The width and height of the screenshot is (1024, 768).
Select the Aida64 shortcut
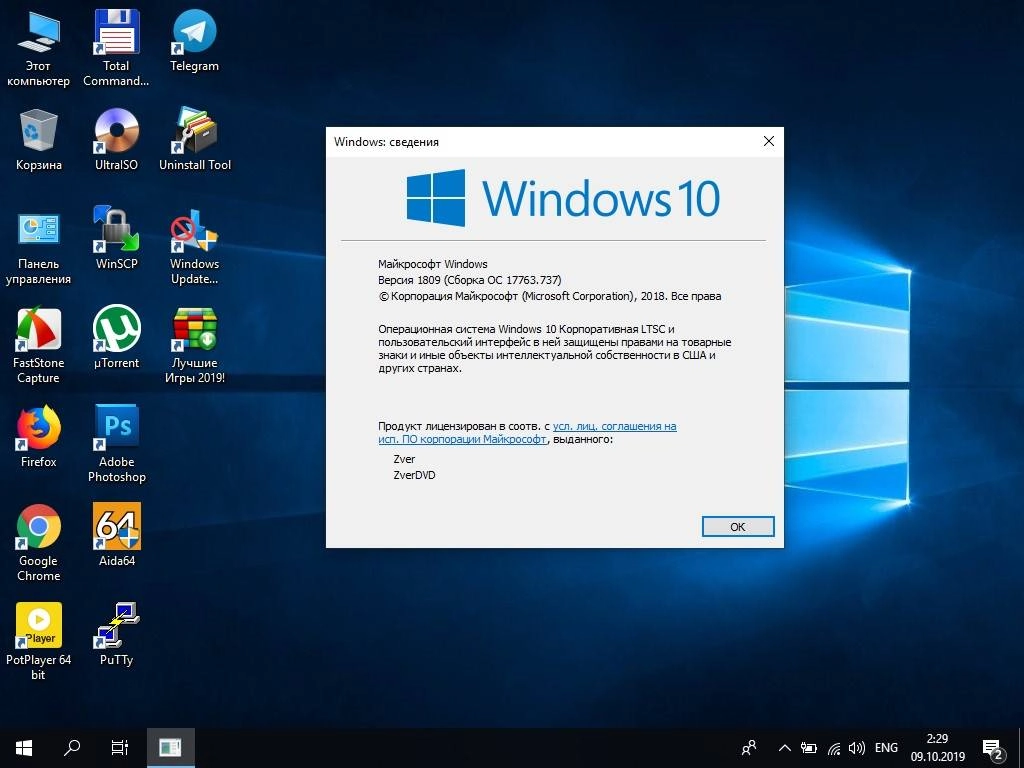[116, 536]
